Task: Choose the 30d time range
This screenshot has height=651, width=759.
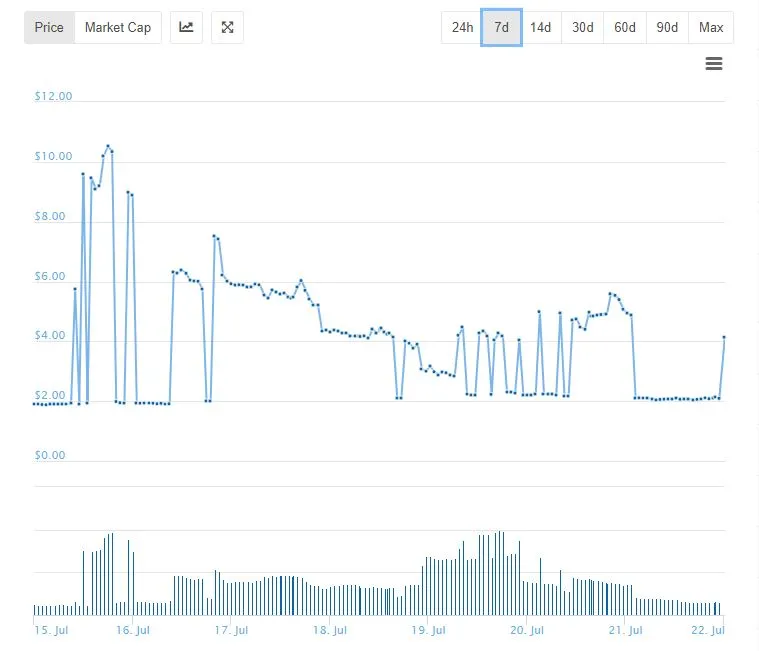Action: [x=583, y=28]
